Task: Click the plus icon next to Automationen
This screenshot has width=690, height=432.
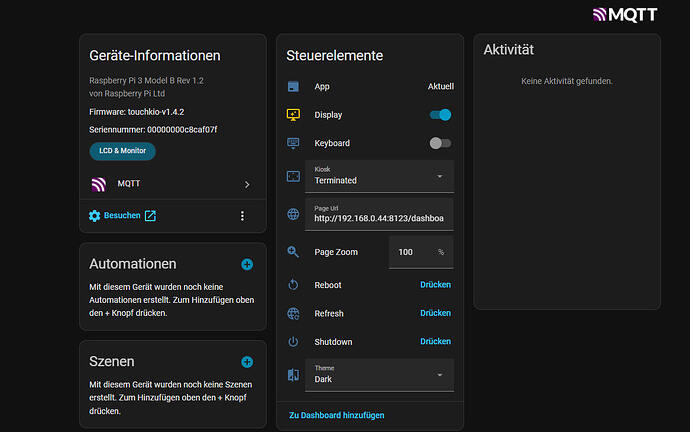Action: (247, 264)
